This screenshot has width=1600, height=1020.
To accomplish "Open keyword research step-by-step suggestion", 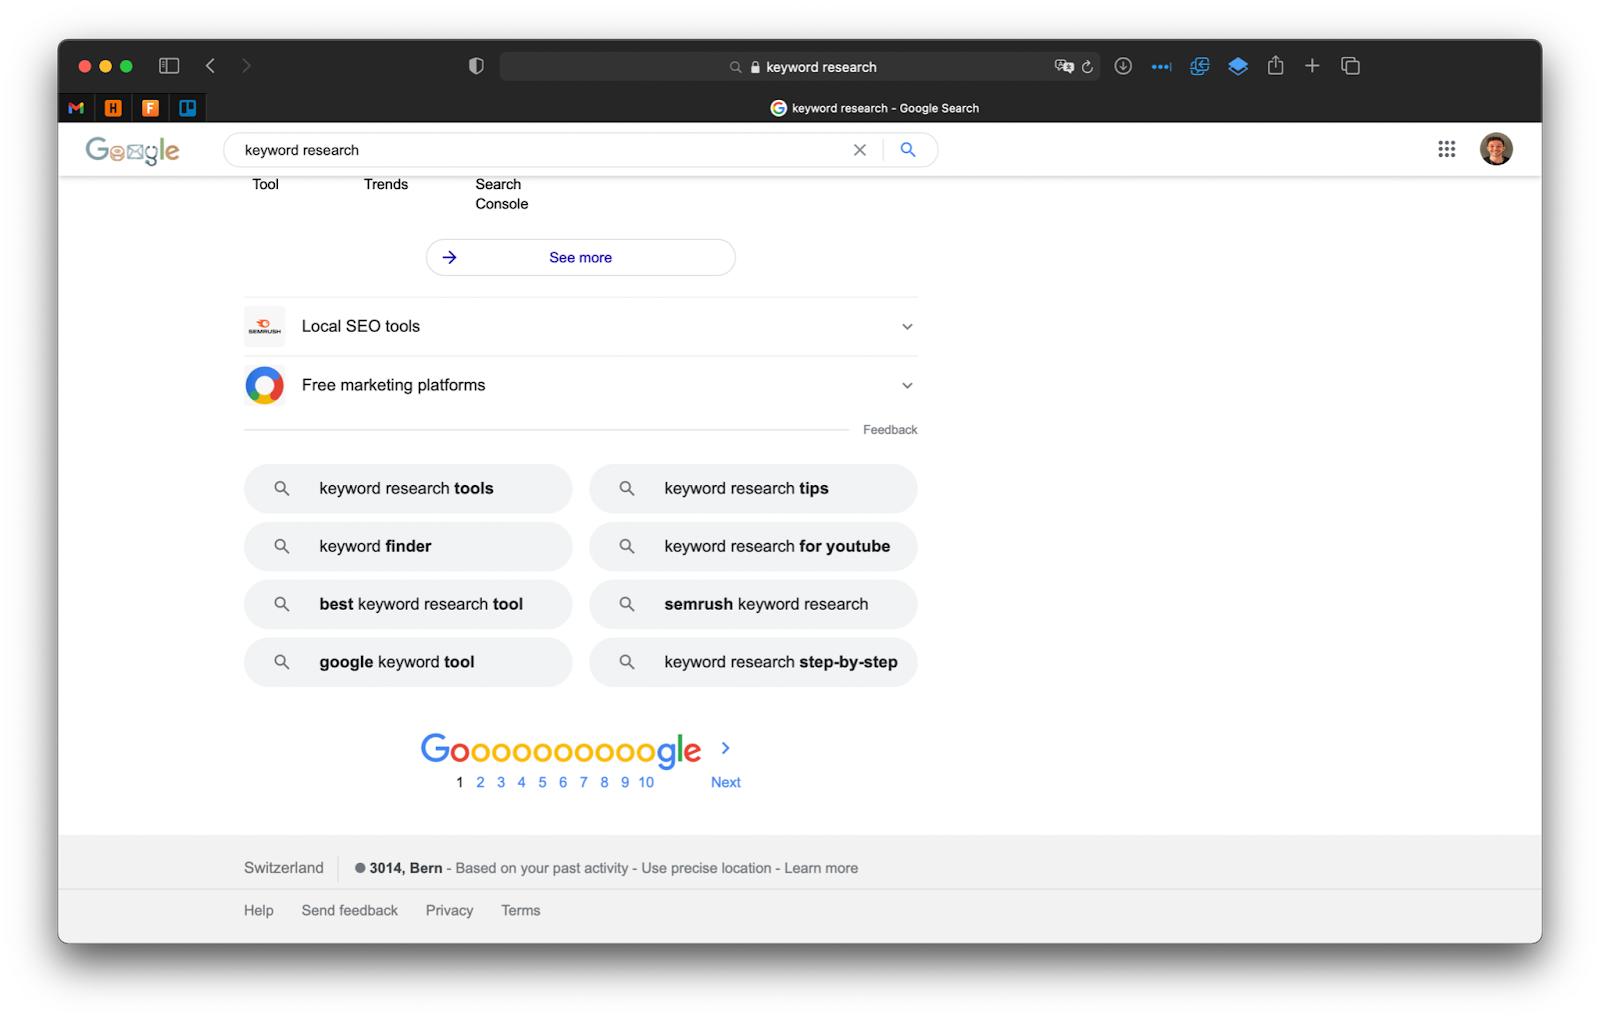I will click(753, 663).
